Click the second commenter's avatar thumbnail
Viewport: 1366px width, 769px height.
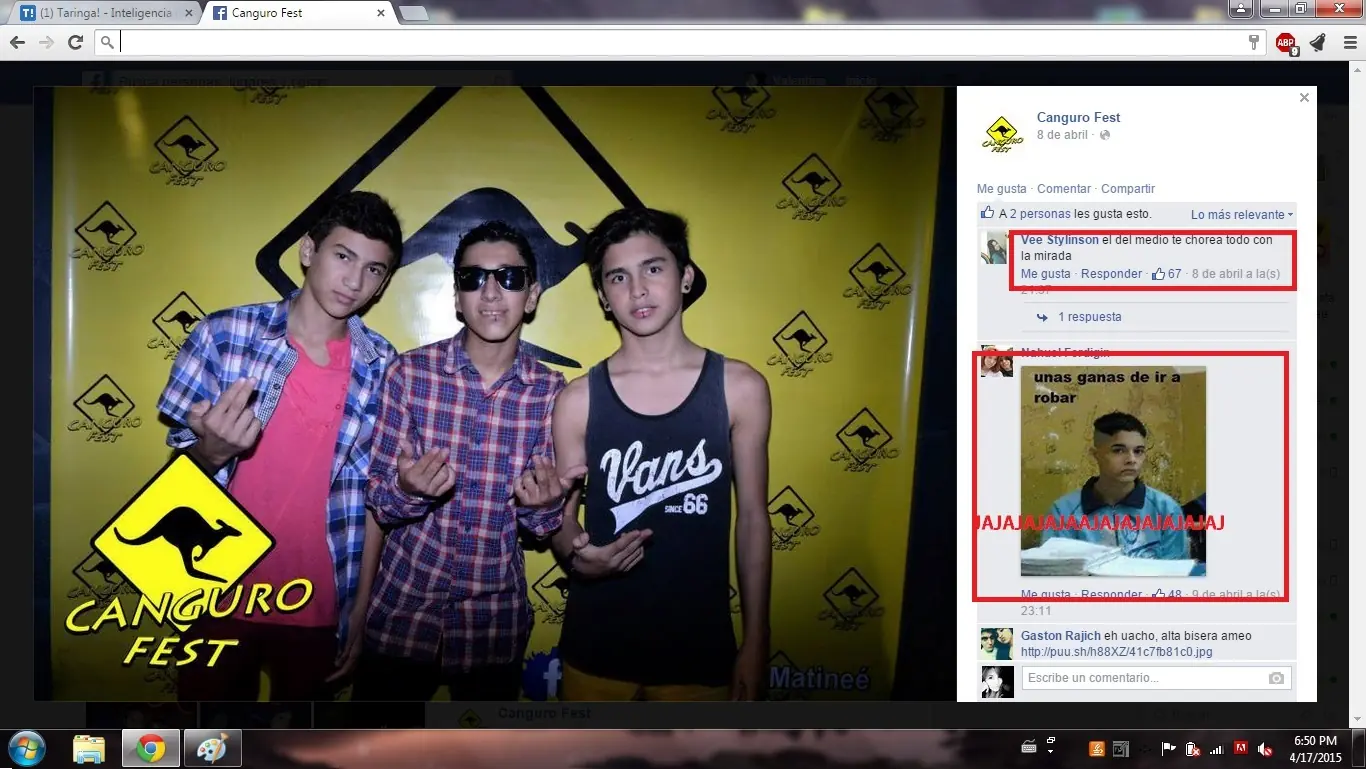[995, 362]
